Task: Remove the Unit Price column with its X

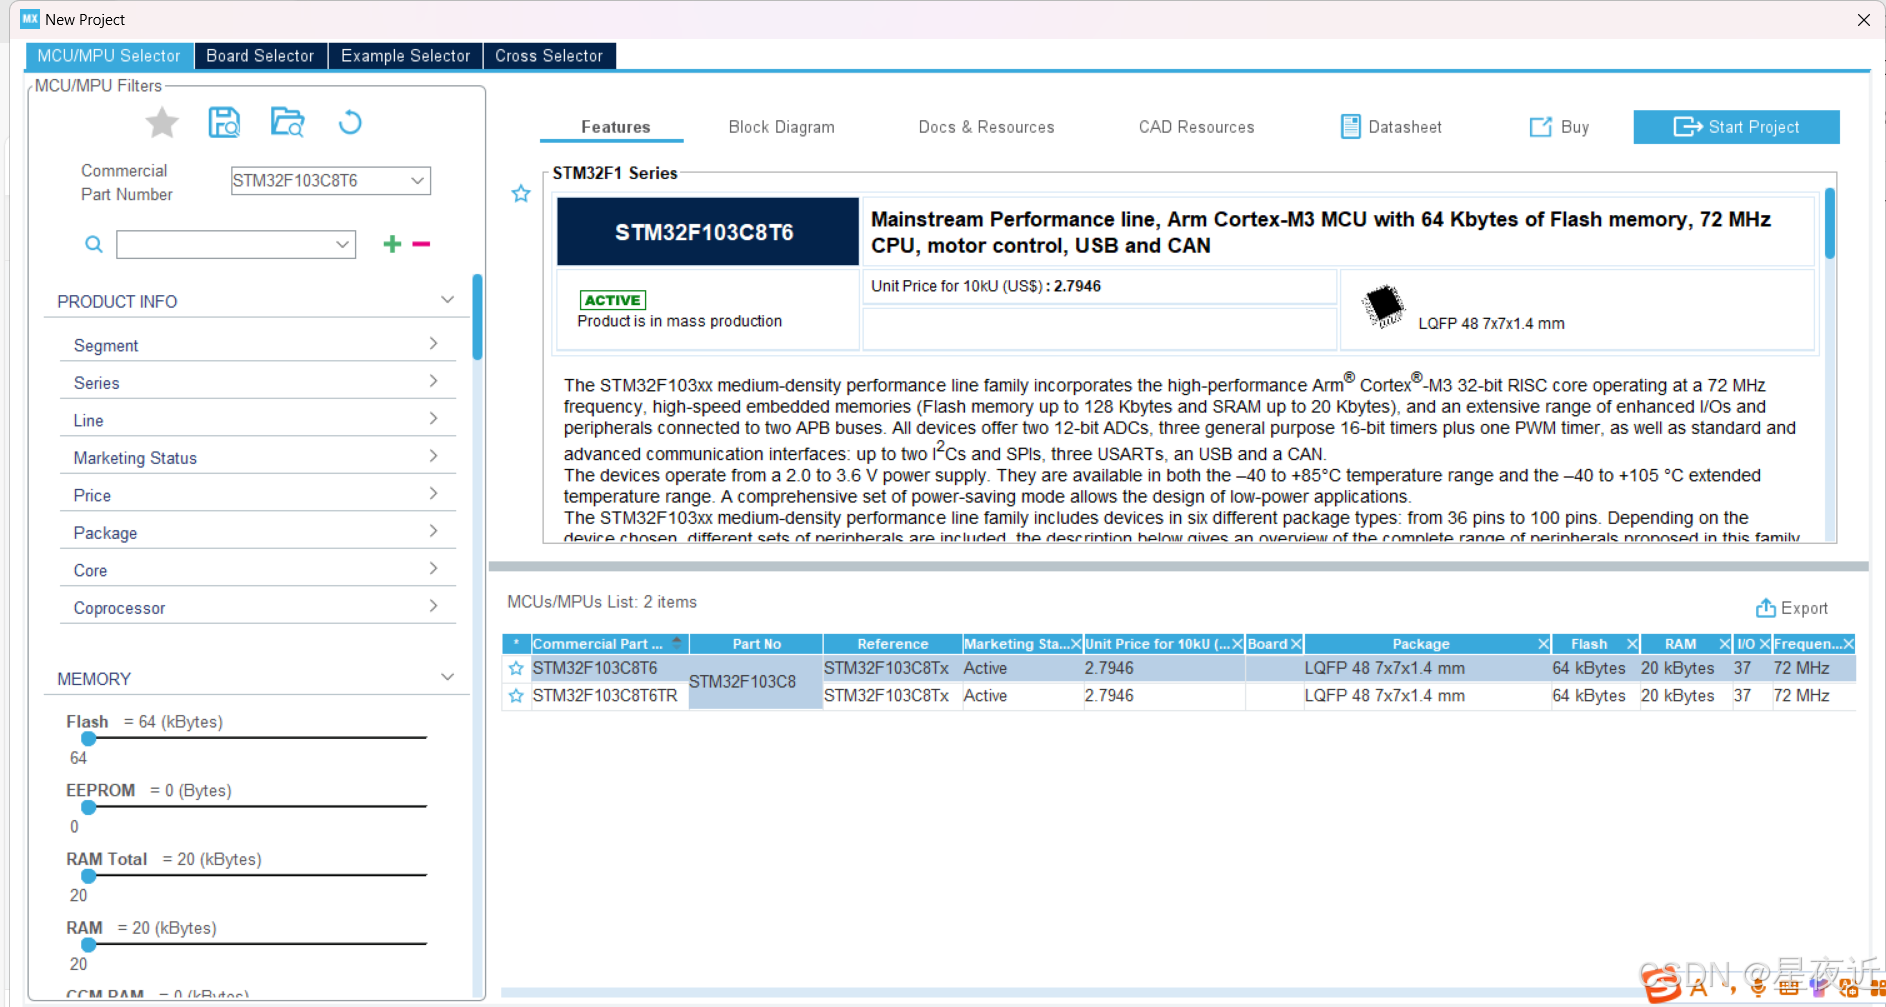Action: coord(1237,644)
